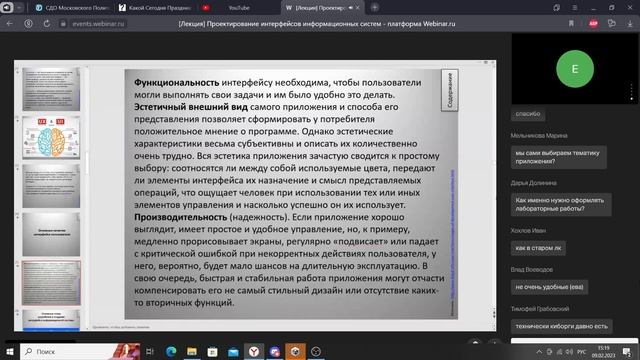Open the purple chat app in taskbar
The height and width of the screenshot is (360, 640).
click(275, 351)
